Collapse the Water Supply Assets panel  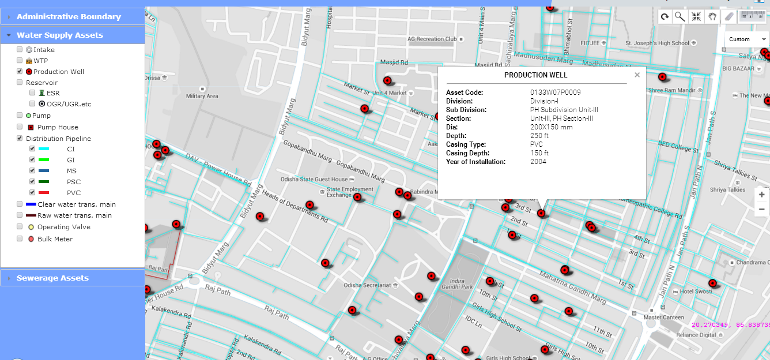pyautogui.click(x=72, y=35)
